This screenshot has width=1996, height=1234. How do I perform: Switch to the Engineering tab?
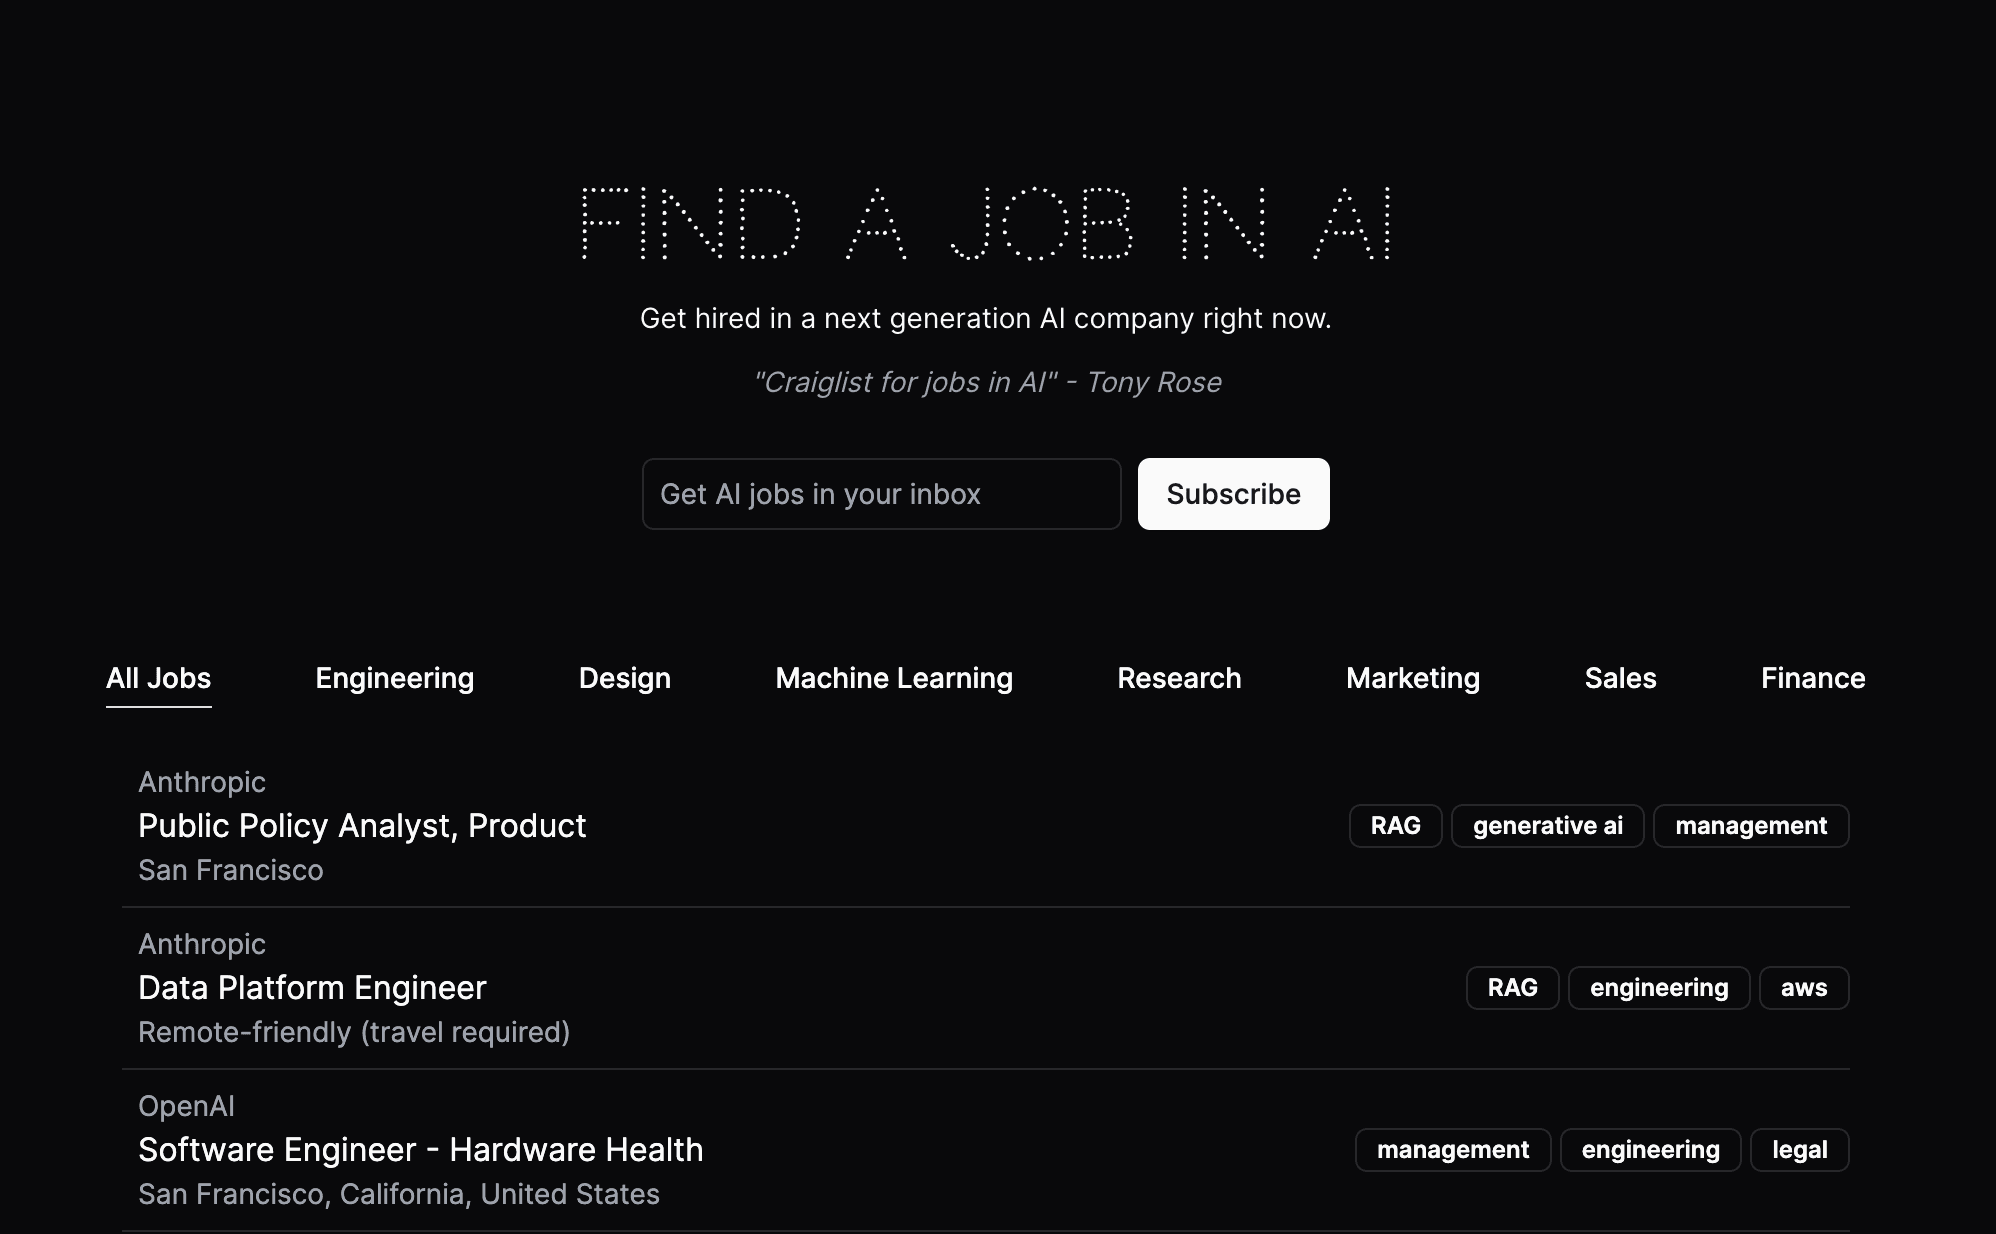(395, 678)
